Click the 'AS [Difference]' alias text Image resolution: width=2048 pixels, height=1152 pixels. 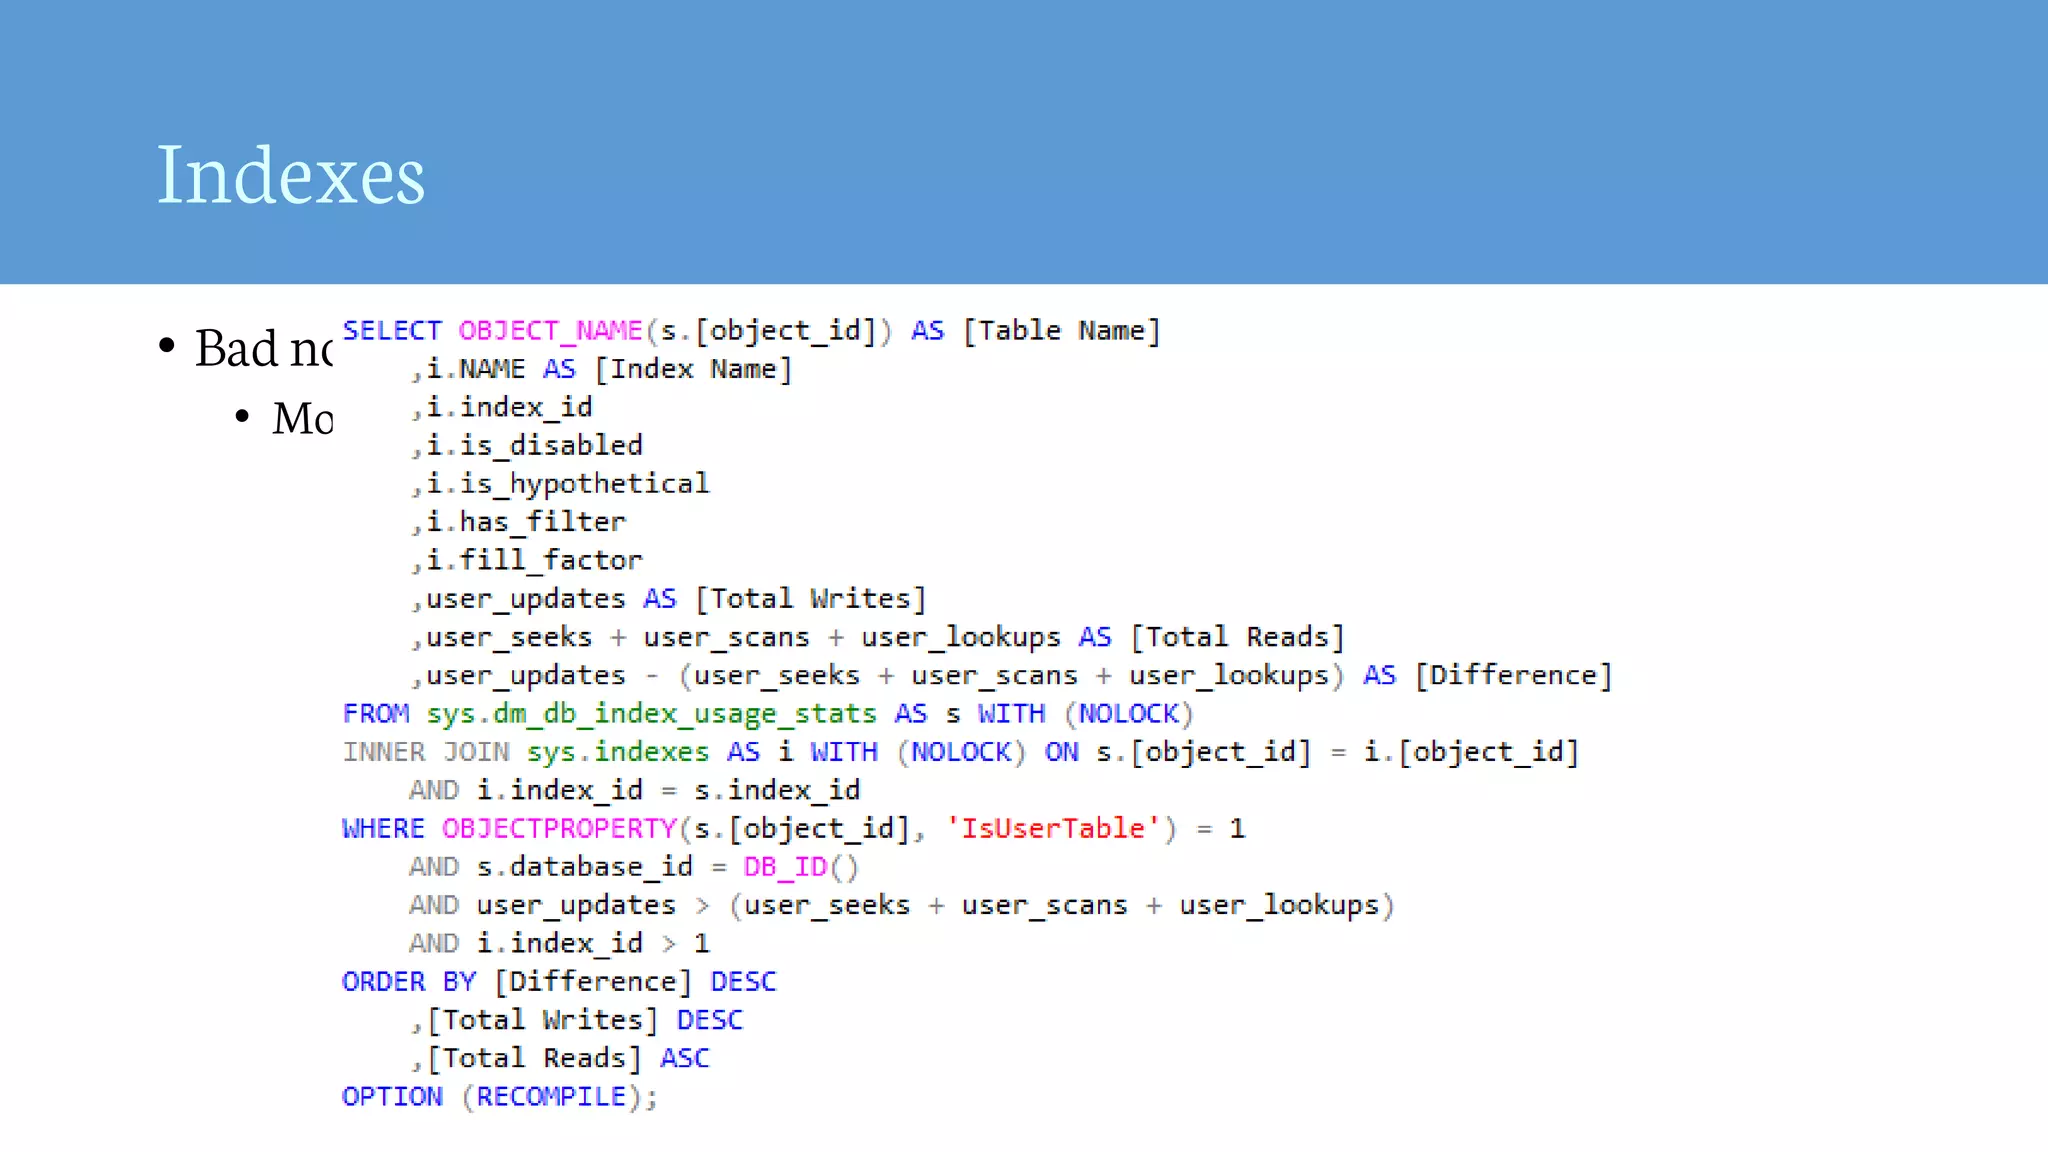tap(1488, 676)
